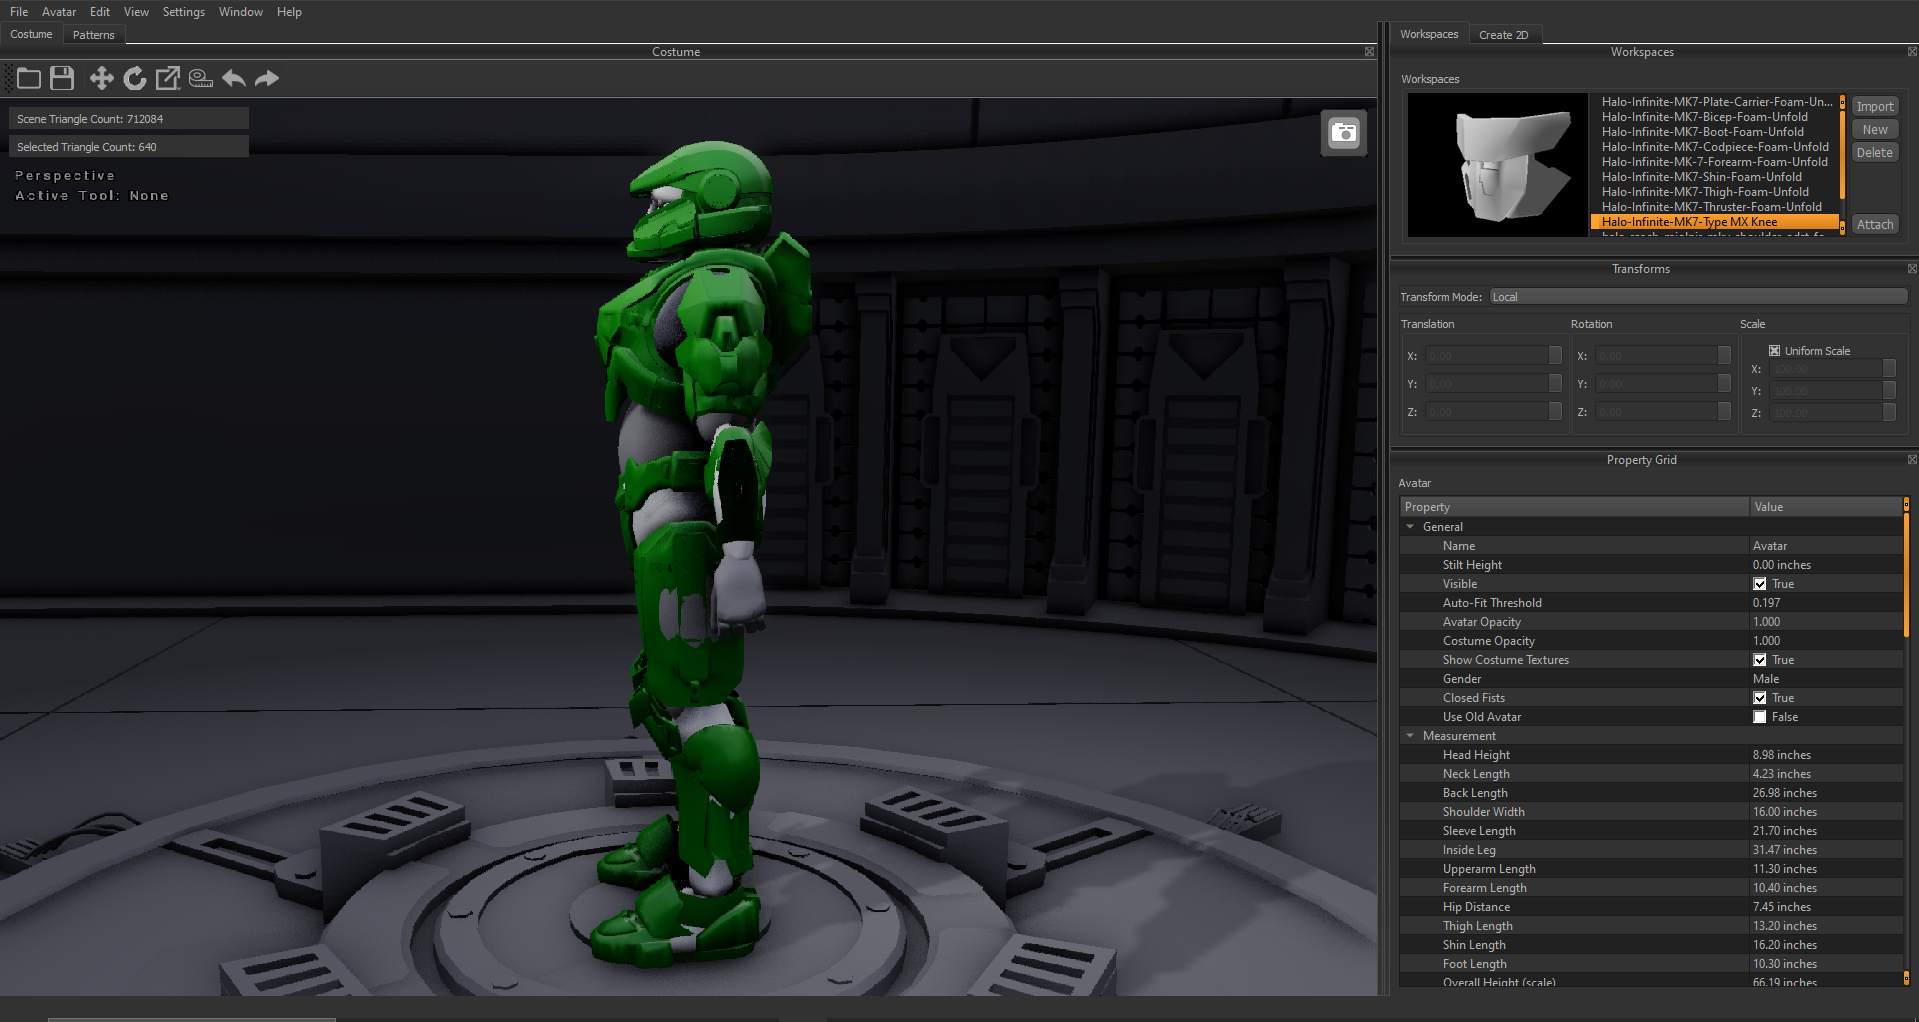Select Halo-Infinite-MK7-Plate-Carrier-Foam workspace

click(x=1717, y=102)
